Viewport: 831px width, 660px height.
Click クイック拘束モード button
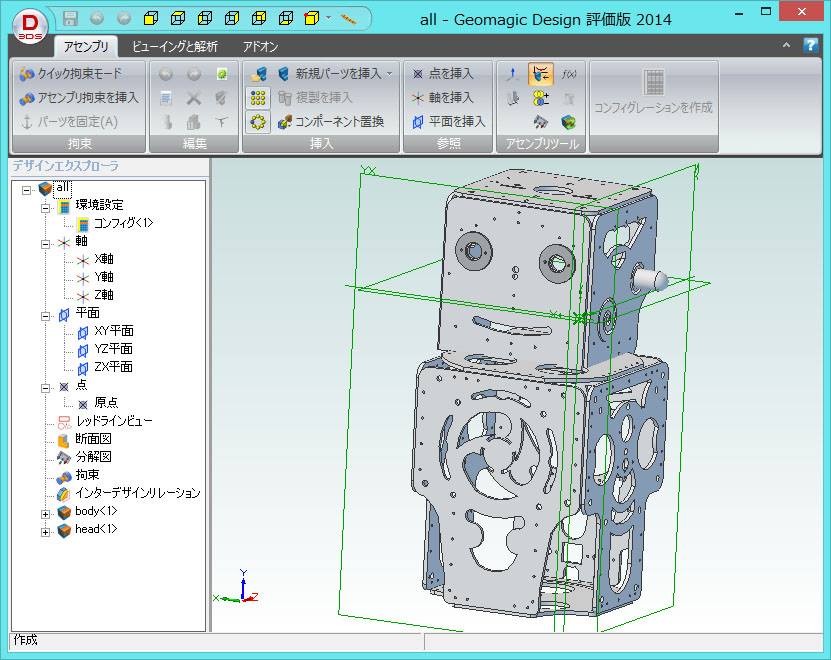[x=72, y=74]
